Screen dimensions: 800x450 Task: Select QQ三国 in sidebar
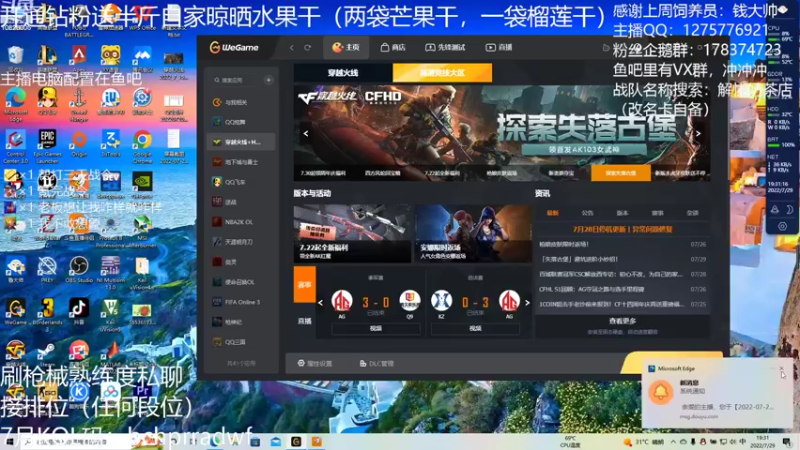241,342
